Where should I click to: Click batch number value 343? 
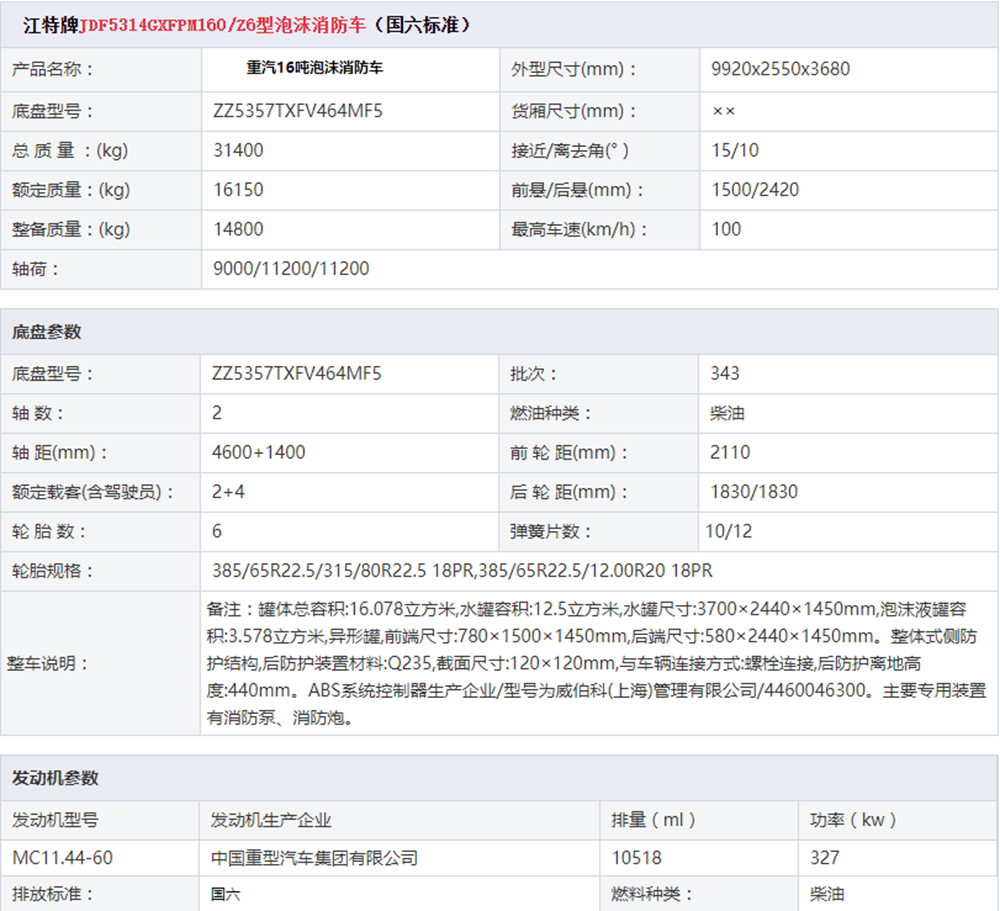(724, 373)
